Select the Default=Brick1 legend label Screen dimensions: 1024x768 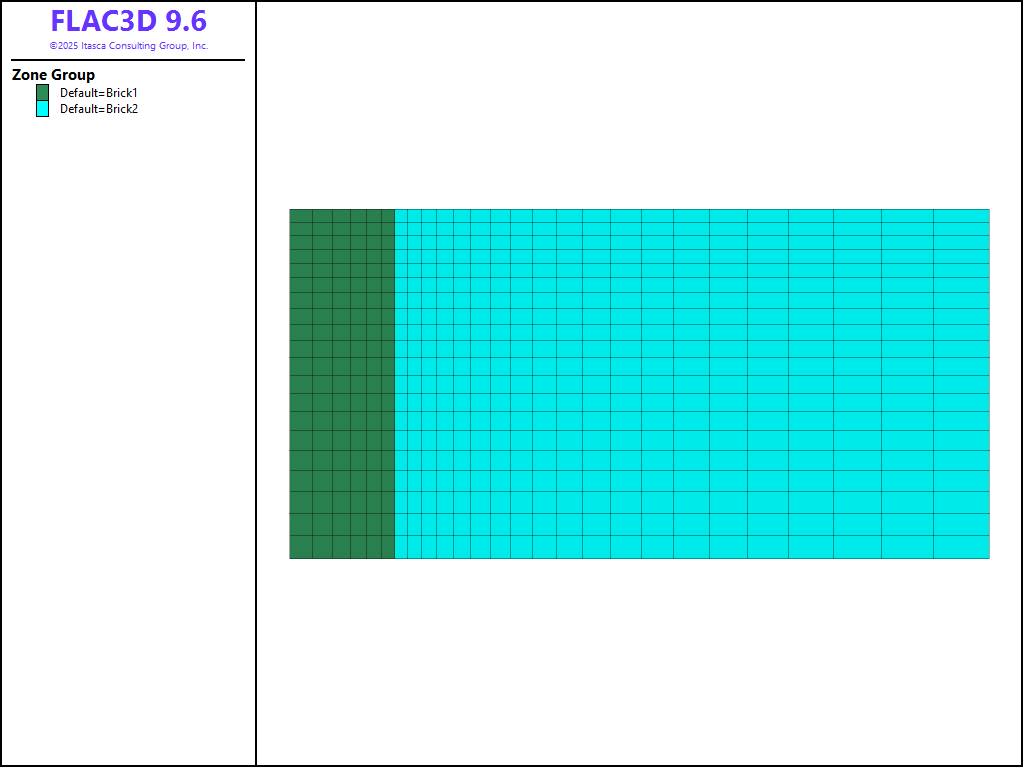(98, 93)
